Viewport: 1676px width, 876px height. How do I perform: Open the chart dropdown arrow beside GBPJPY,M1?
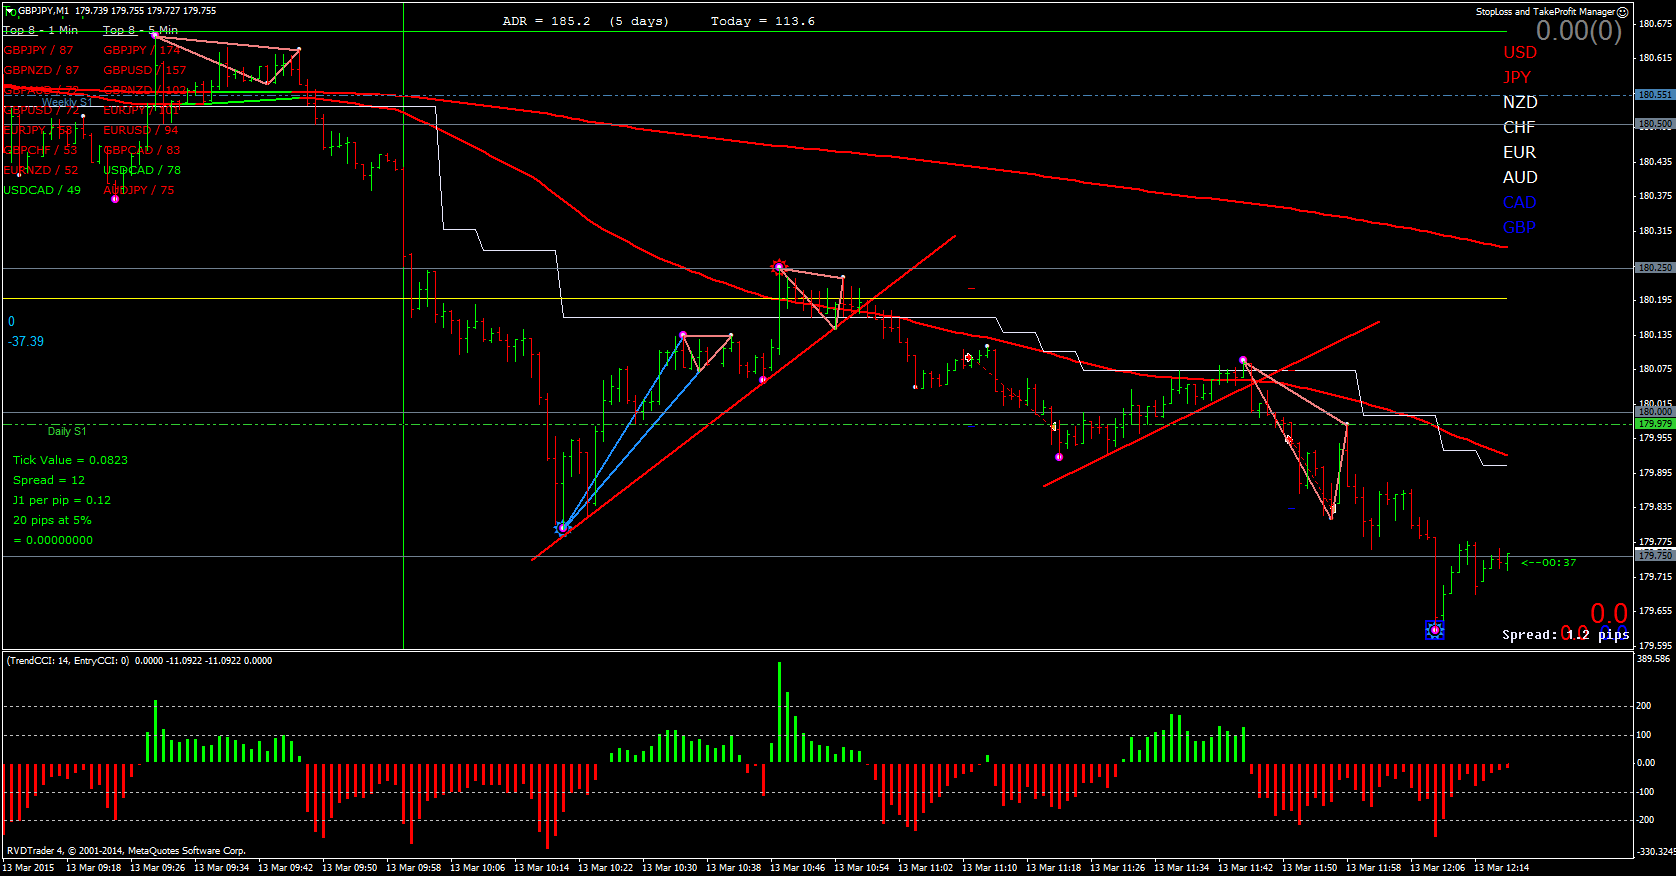point(10,11)
